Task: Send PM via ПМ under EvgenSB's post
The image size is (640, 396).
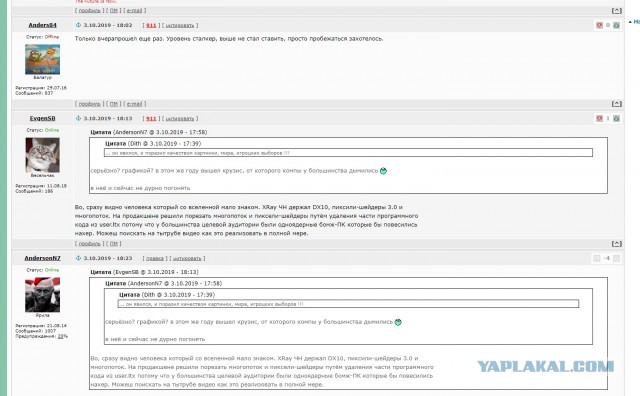Action: coord(114,244)
